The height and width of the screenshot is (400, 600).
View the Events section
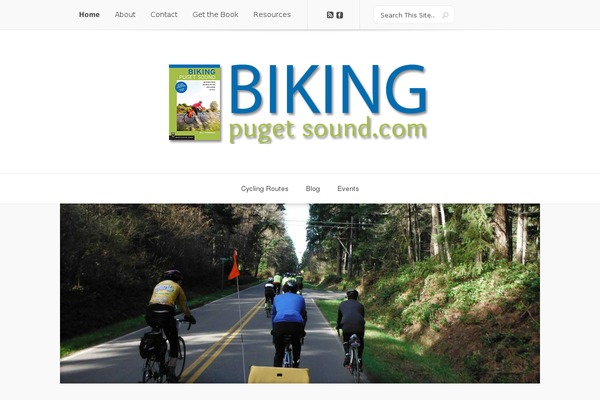pyautogui.click(x=348, y=189)
